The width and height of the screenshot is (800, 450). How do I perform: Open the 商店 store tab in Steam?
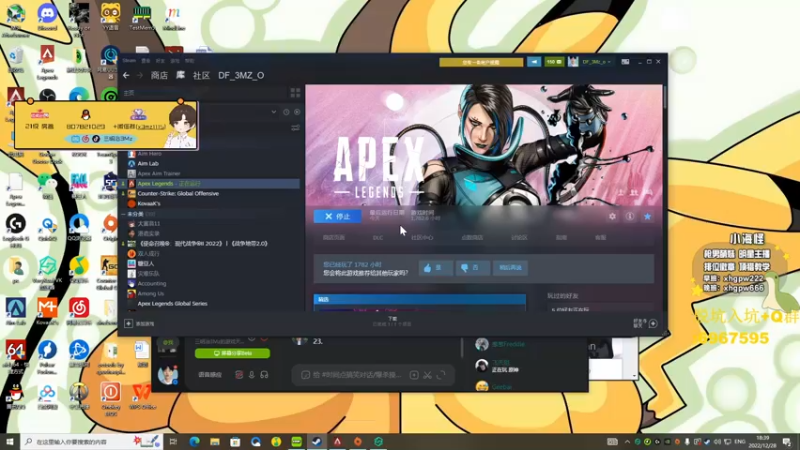(x=159, y=76)
